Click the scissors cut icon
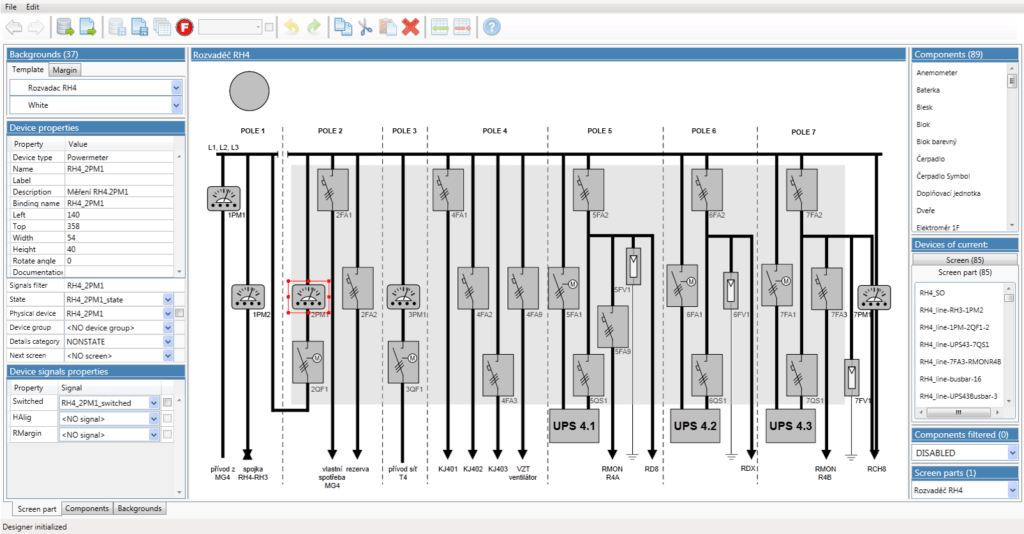 point(365,27)
